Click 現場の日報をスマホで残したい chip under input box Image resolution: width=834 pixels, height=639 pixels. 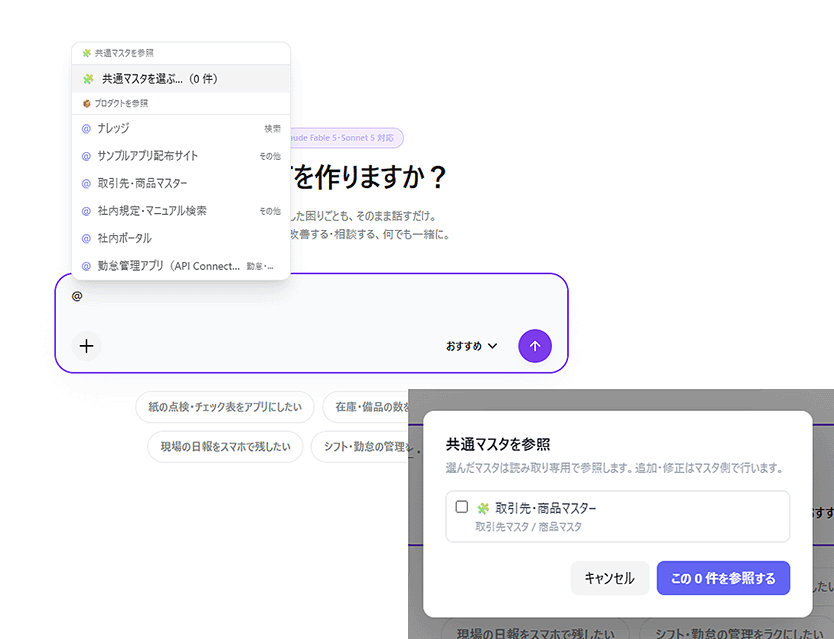coord(226,446)
